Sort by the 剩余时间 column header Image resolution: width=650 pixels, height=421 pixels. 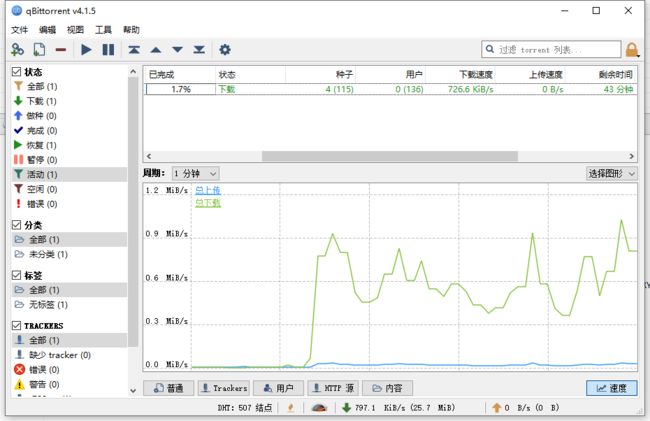(601, 75)
